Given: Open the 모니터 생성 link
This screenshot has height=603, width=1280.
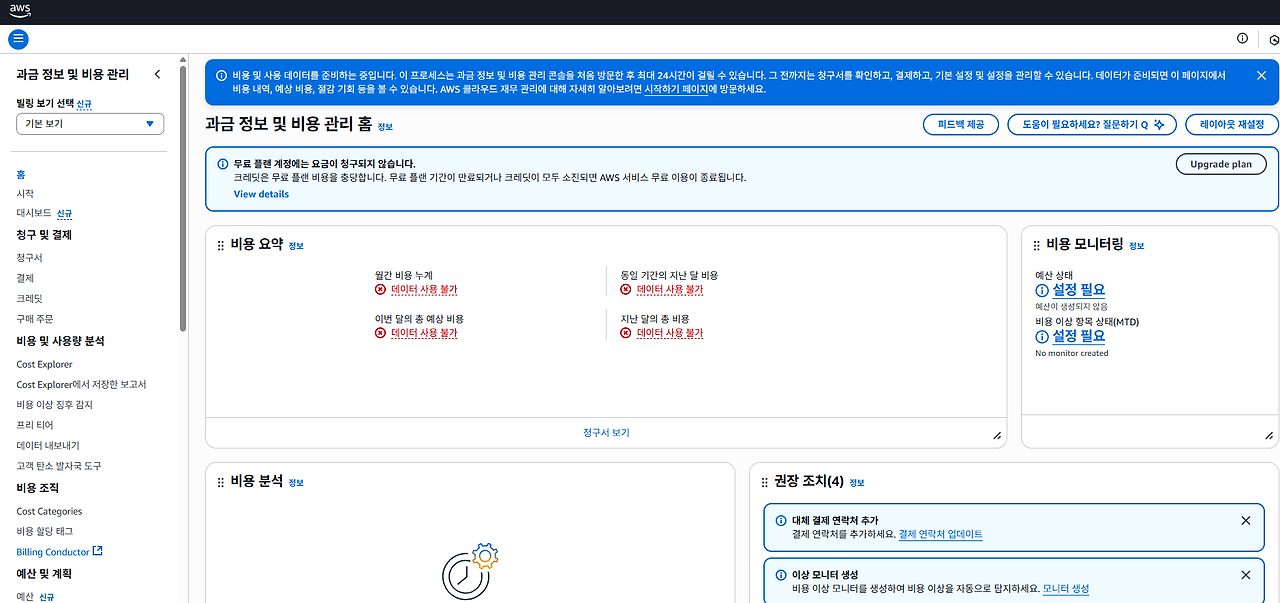Looking at the screenshot, I should click(1065, 589).
